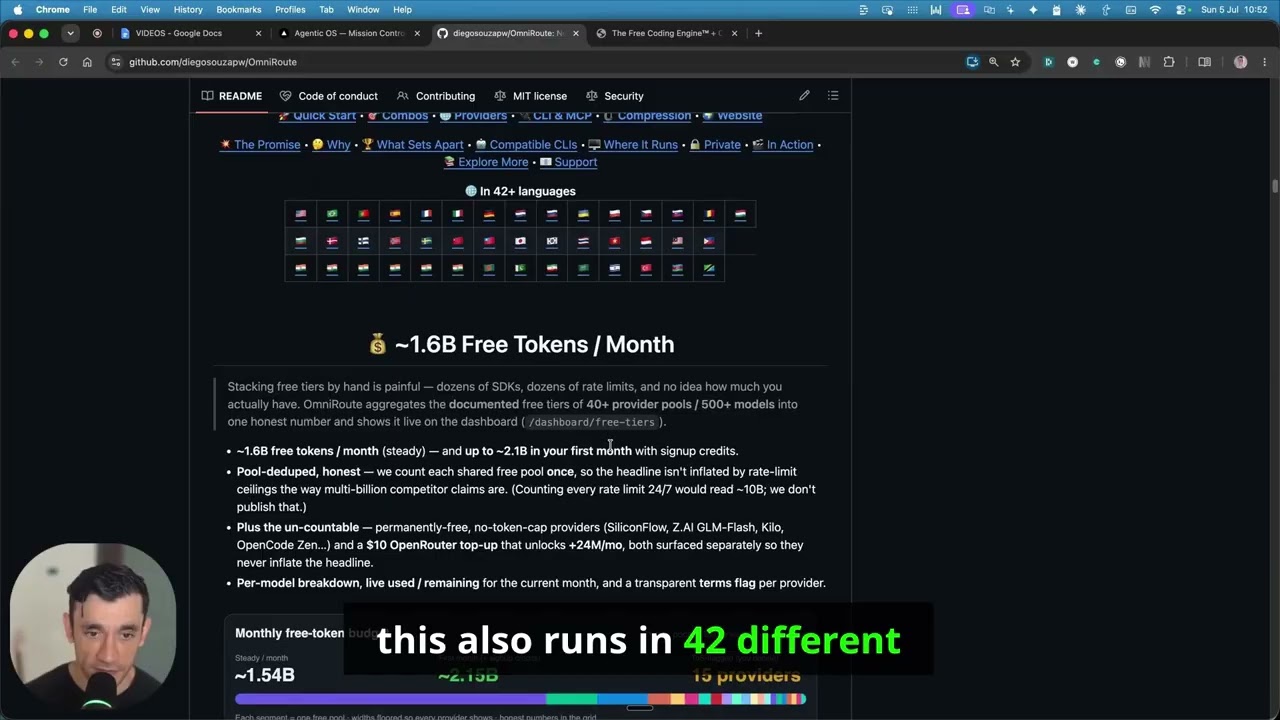Viewport: 1280px width, 720px height.
Task: Open the Bookmarks menu in menu bar
Action: click(x=239, y=9)
